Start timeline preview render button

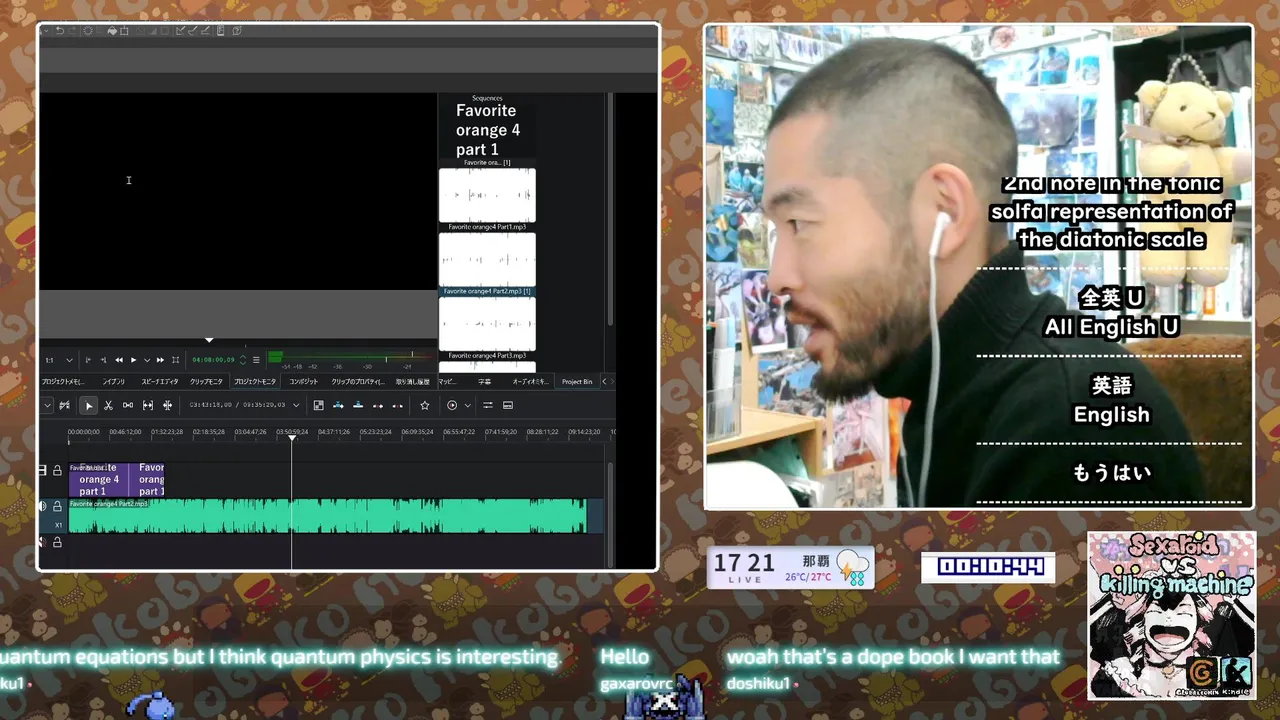tap(452, 405)
